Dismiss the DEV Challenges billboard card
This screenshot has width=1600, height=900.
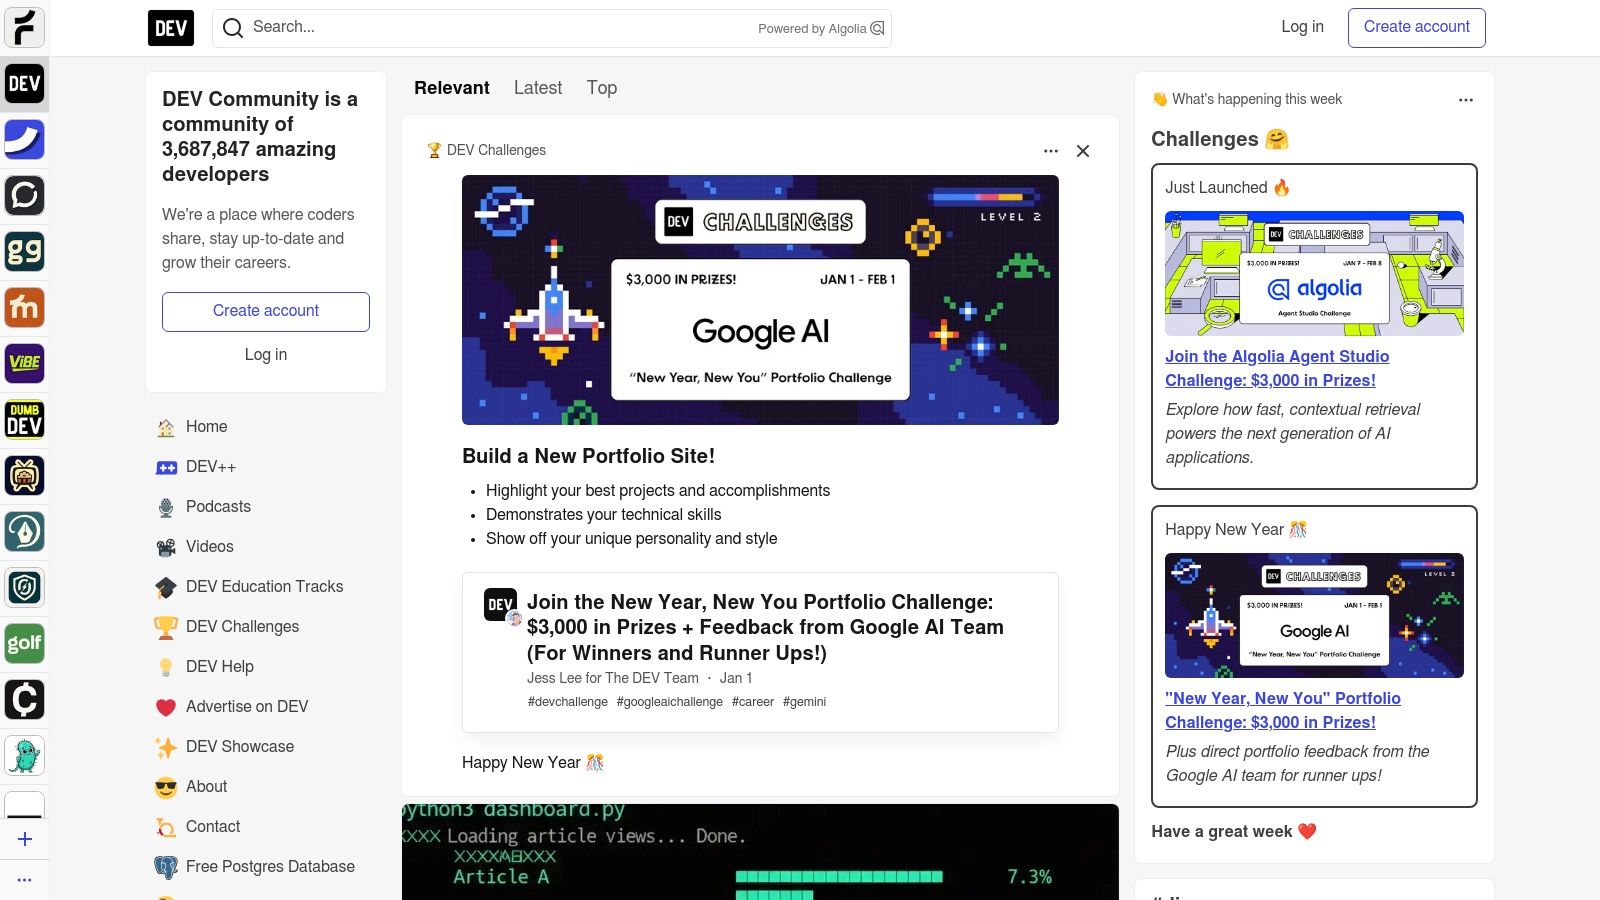coord(1083,151)
